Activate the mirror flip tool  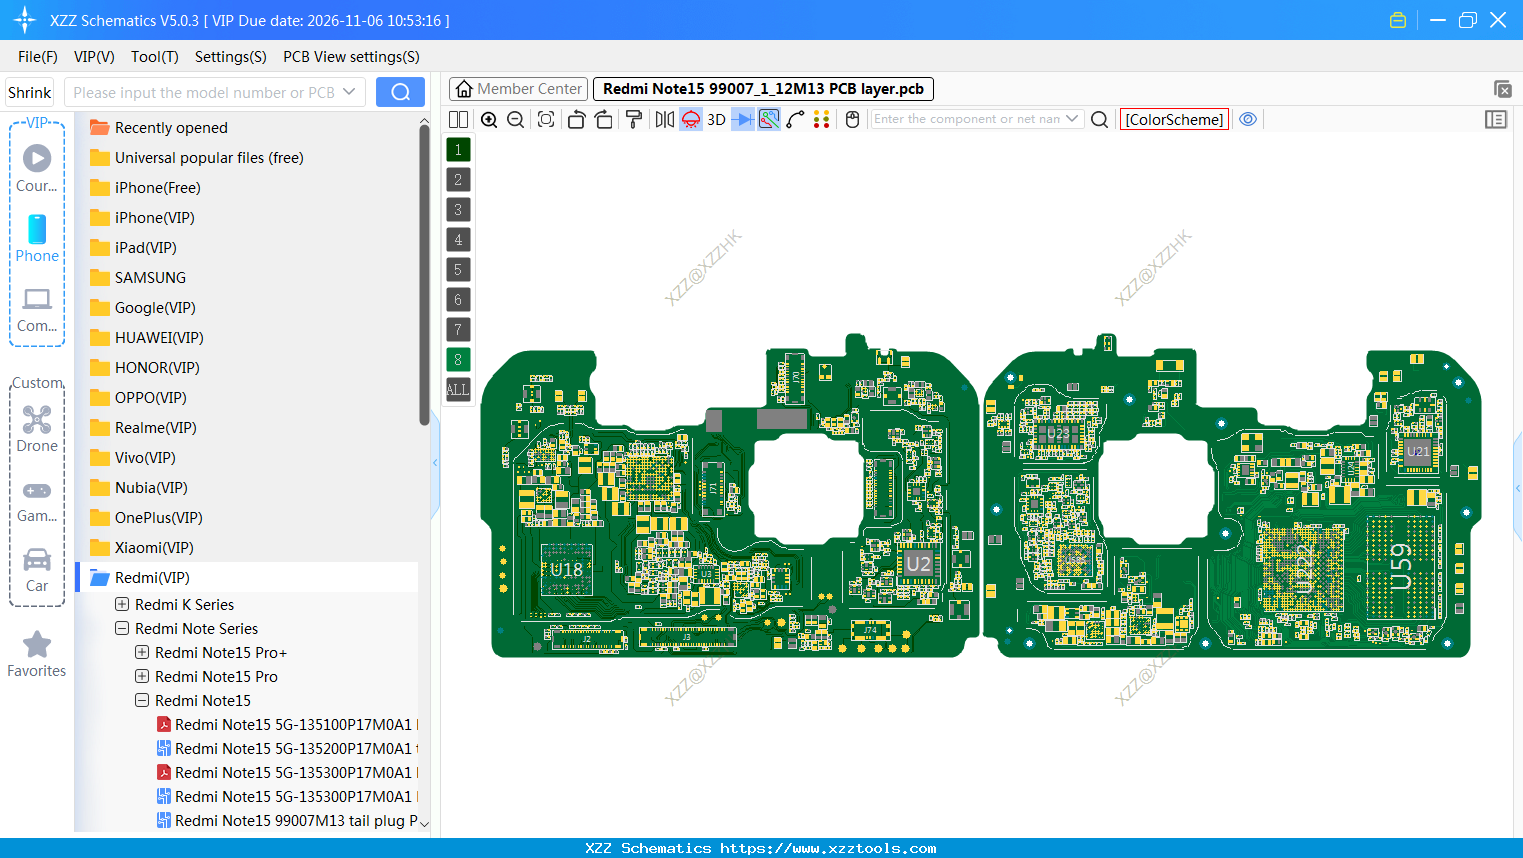click(663, 119)
